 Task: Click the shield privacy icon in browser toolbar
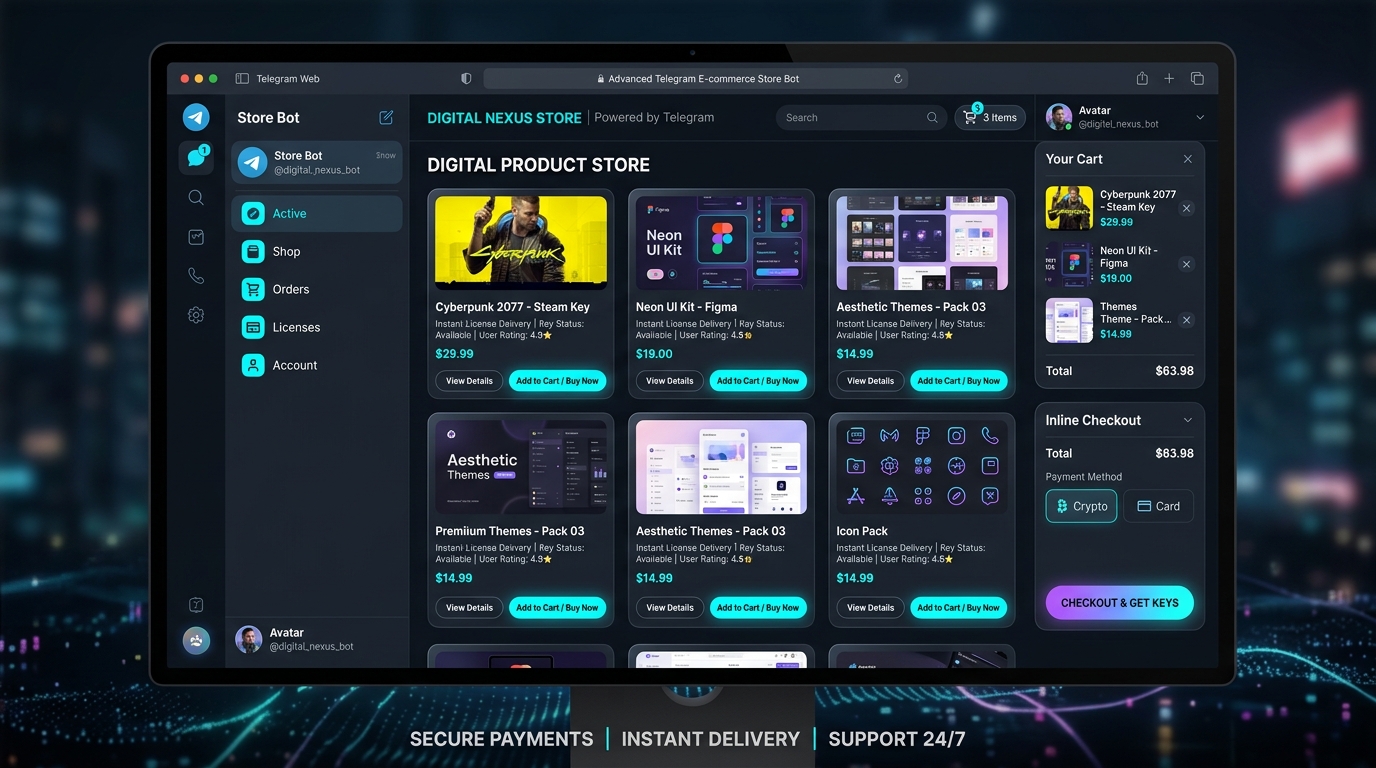(x=466, y=78)
